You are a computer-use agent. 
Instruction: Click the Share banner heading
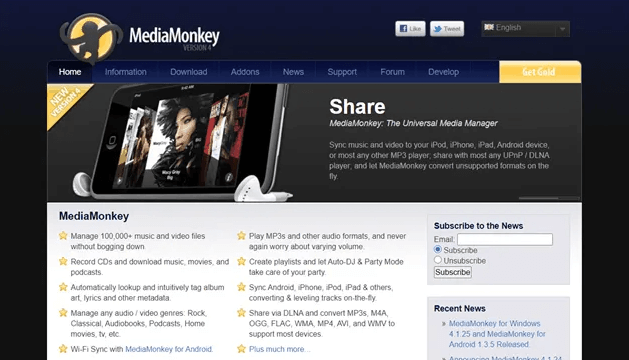point(357,107)
